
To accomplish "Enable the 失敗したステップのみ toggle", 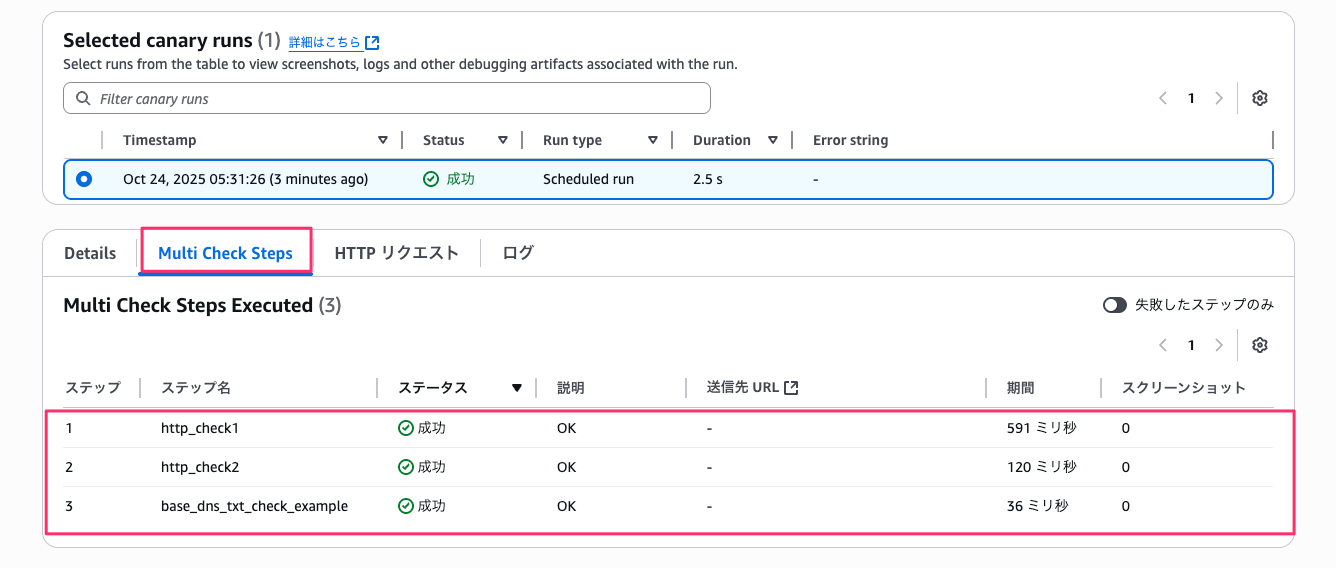I will click(x=1114, y=305).
